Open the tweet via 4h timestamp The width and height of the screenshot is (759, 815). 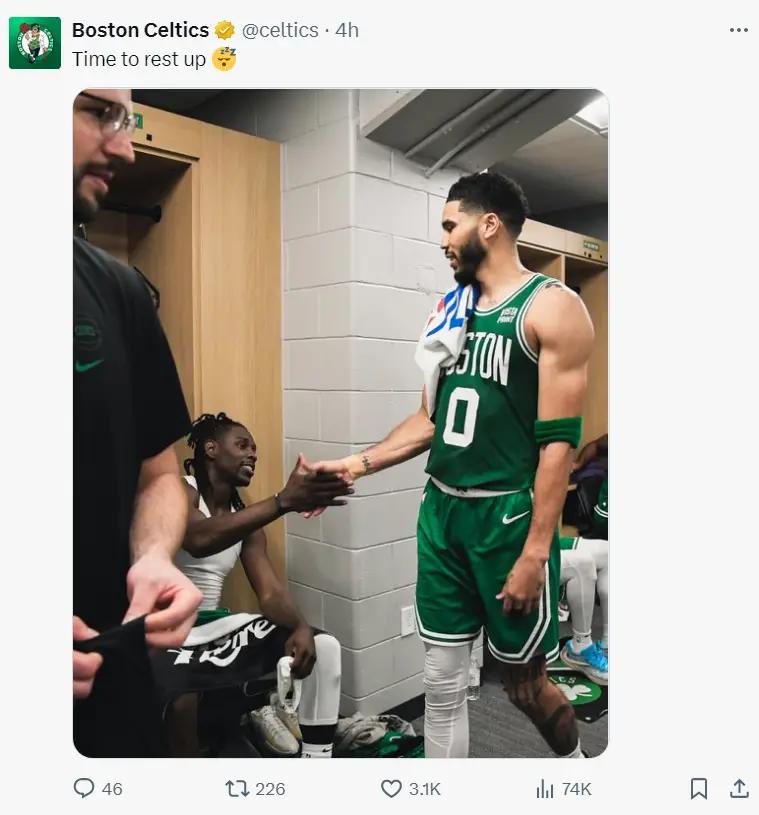(x=347, y=30)
